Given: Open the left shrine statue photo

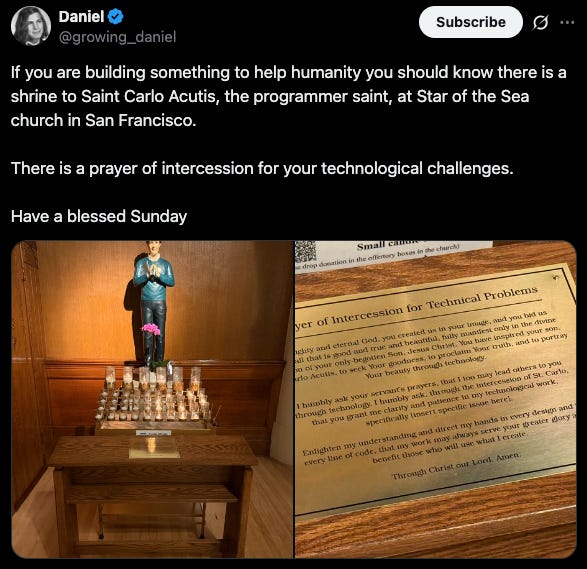Looking at the screenshot, I should pos(152,399).
